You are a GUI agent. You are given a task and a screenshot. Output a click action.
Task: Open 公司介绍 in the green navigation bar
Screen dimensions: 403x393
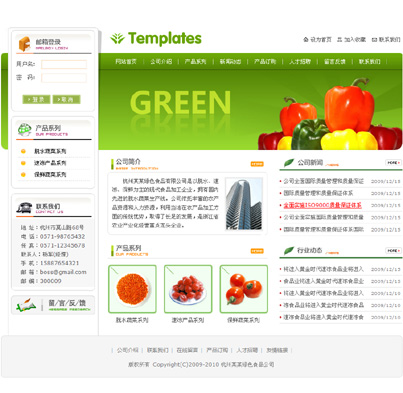click(161, 61)
